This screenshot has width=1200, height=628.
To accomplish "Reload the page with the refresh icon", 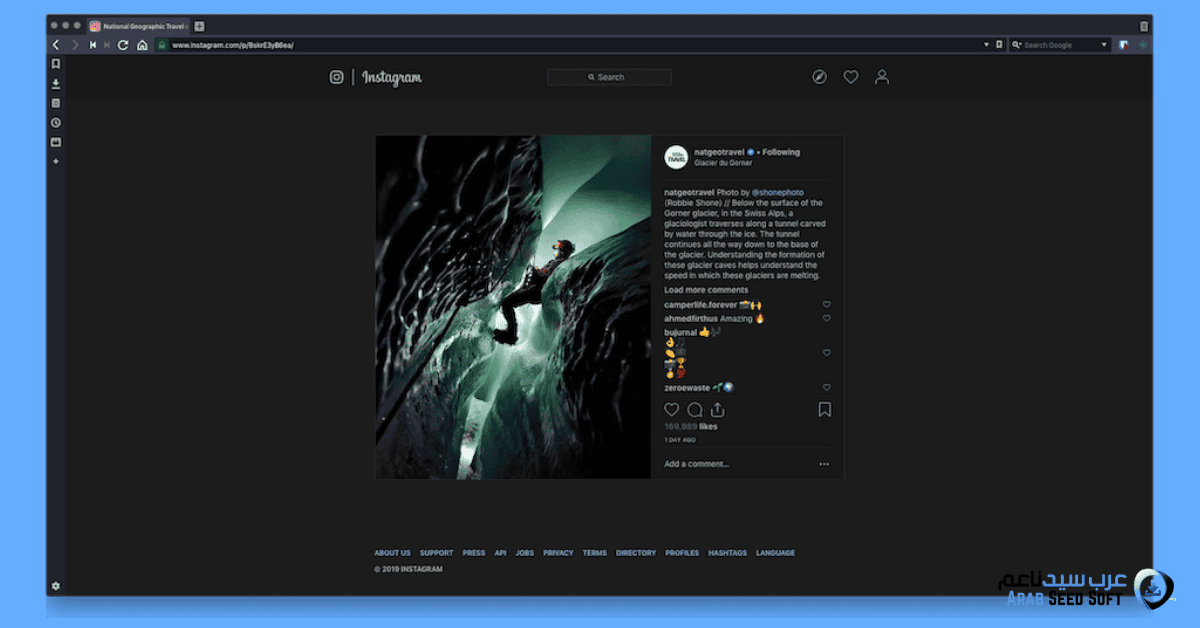I will (123, 45).
